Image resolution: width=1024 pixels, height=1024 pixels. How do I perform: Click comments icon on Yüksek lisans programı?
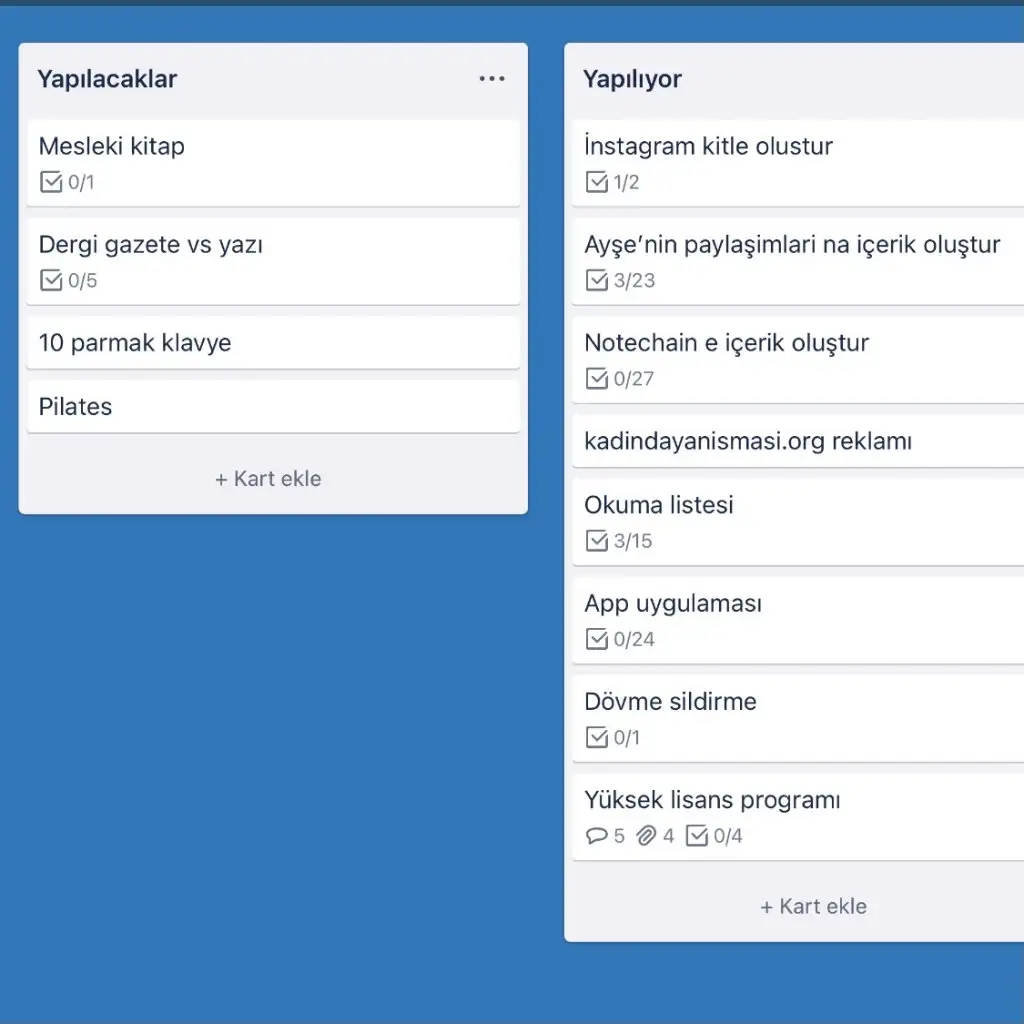pyautogui.click(x=596, y=836)
